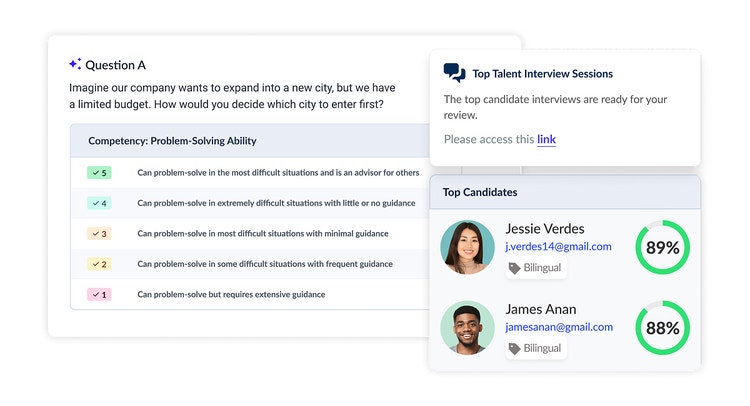Select the yellow score 2 check badge

99,264
